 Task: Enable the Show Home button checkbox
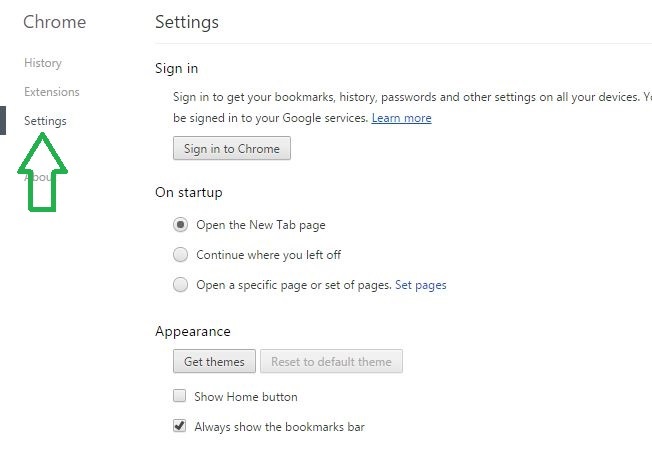pyautogui.click(x=179, y=395)
